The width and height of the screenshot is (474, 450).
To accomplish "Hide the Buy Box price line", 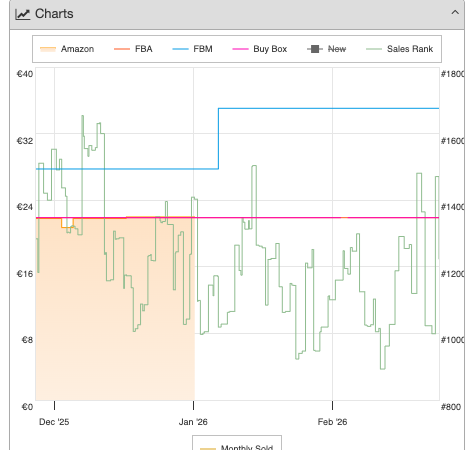I will [x=259, y=49].
